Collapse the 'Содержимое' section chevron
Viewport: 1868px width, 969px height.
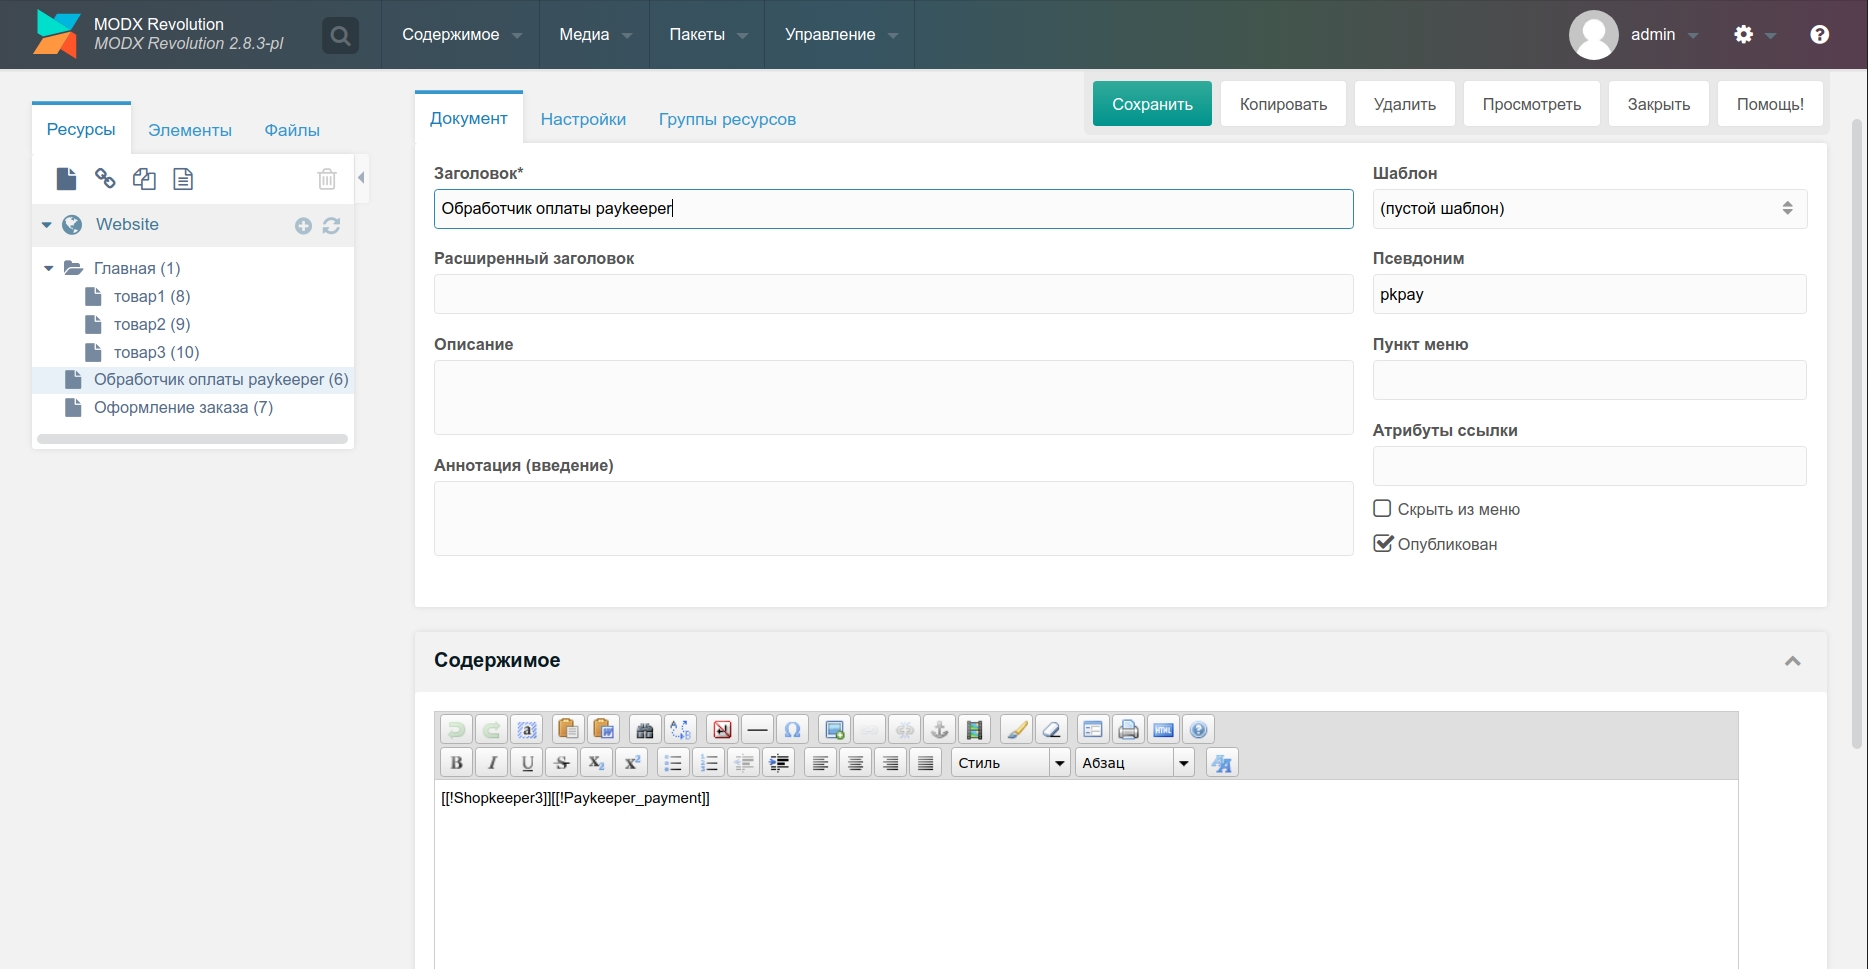[x=1792, y=661]
